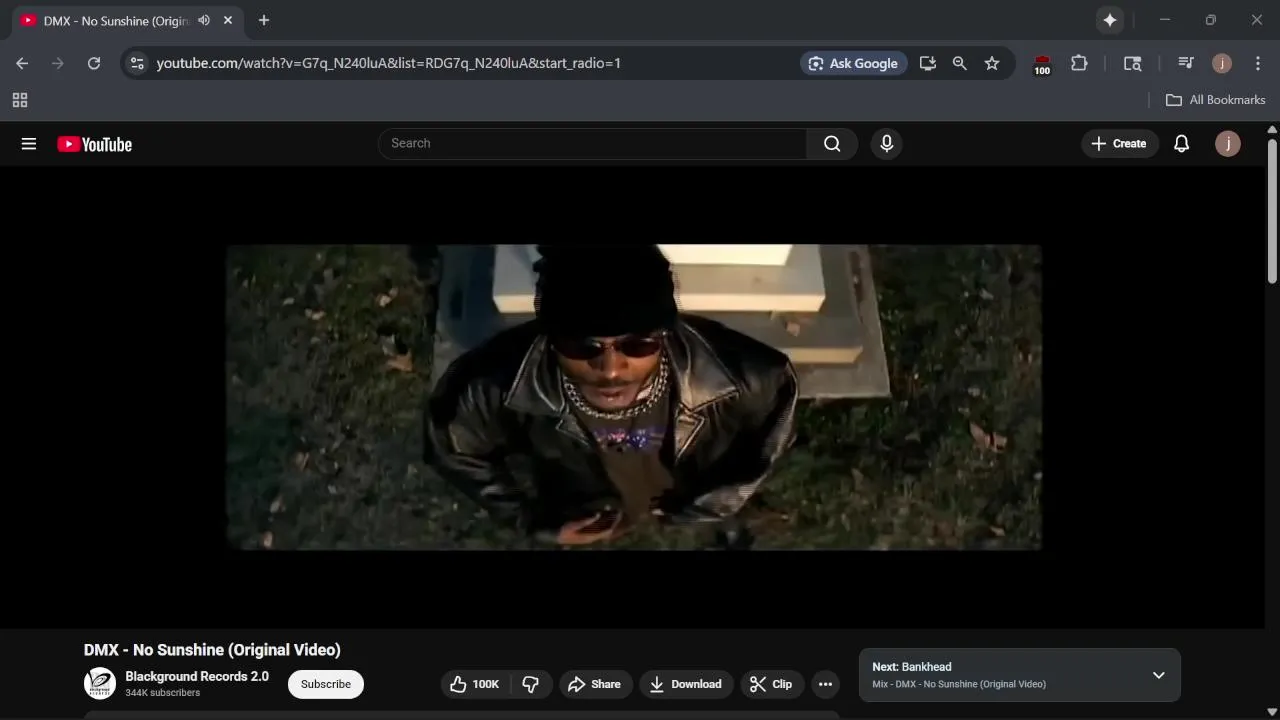Open the zoom magnifier in address bar
The height and width of the screenshot is (720, 1280).
960,63
